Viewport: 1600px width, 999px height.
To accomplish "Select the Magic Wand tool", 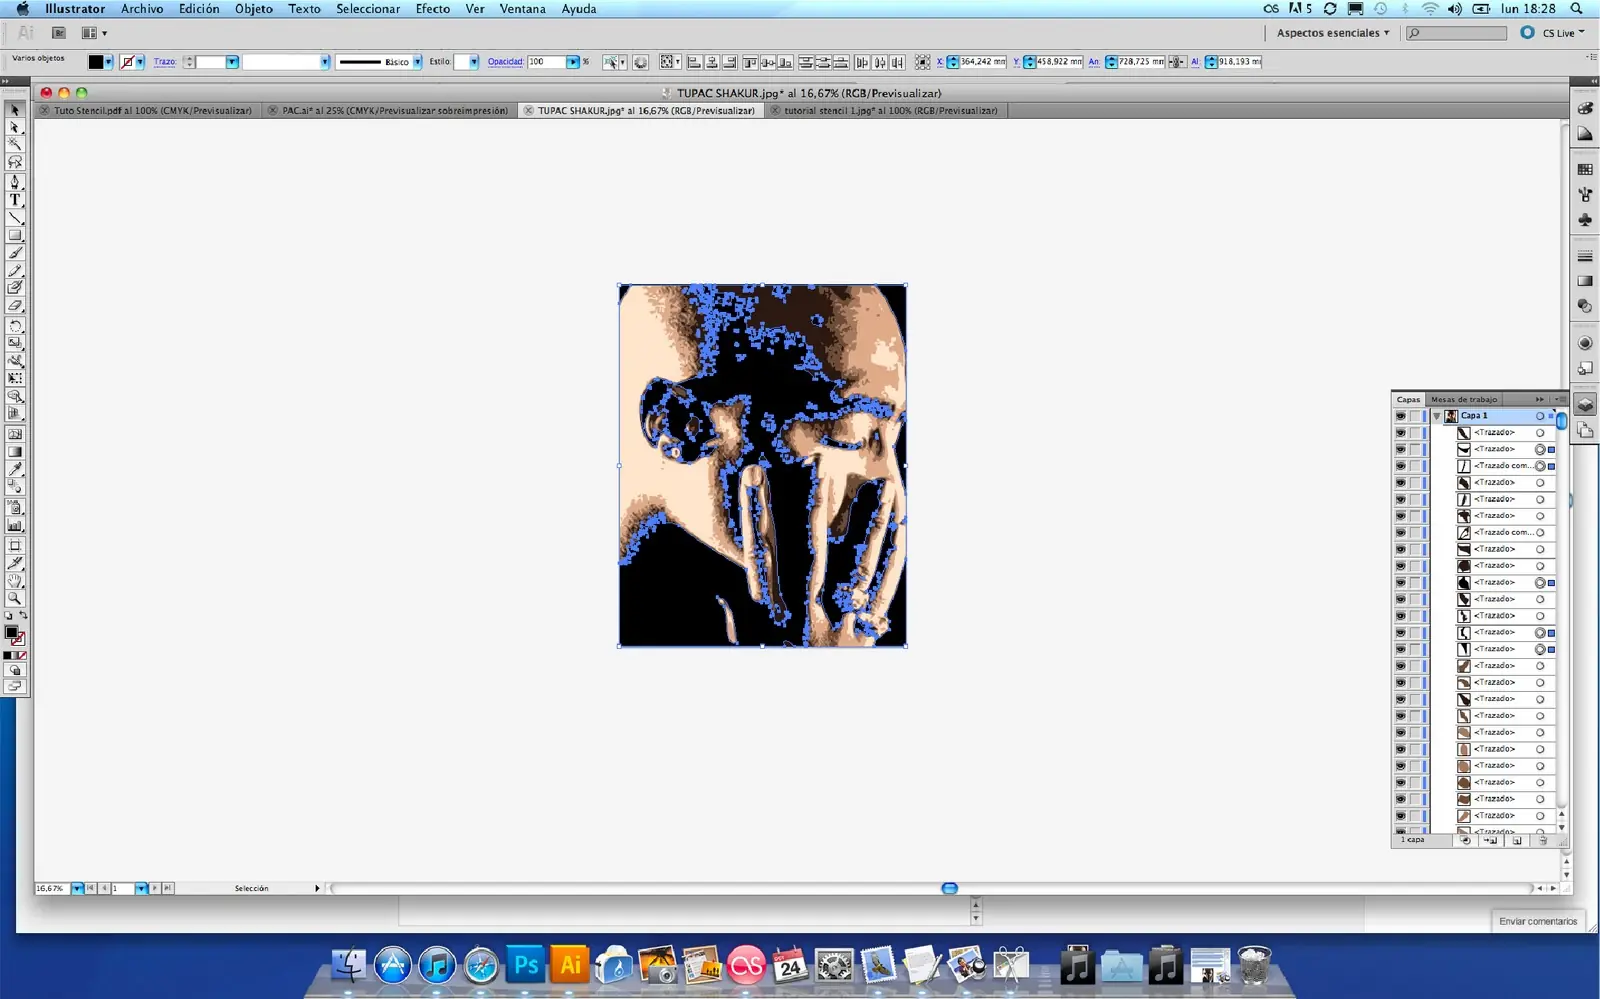I will coord(15,144).
